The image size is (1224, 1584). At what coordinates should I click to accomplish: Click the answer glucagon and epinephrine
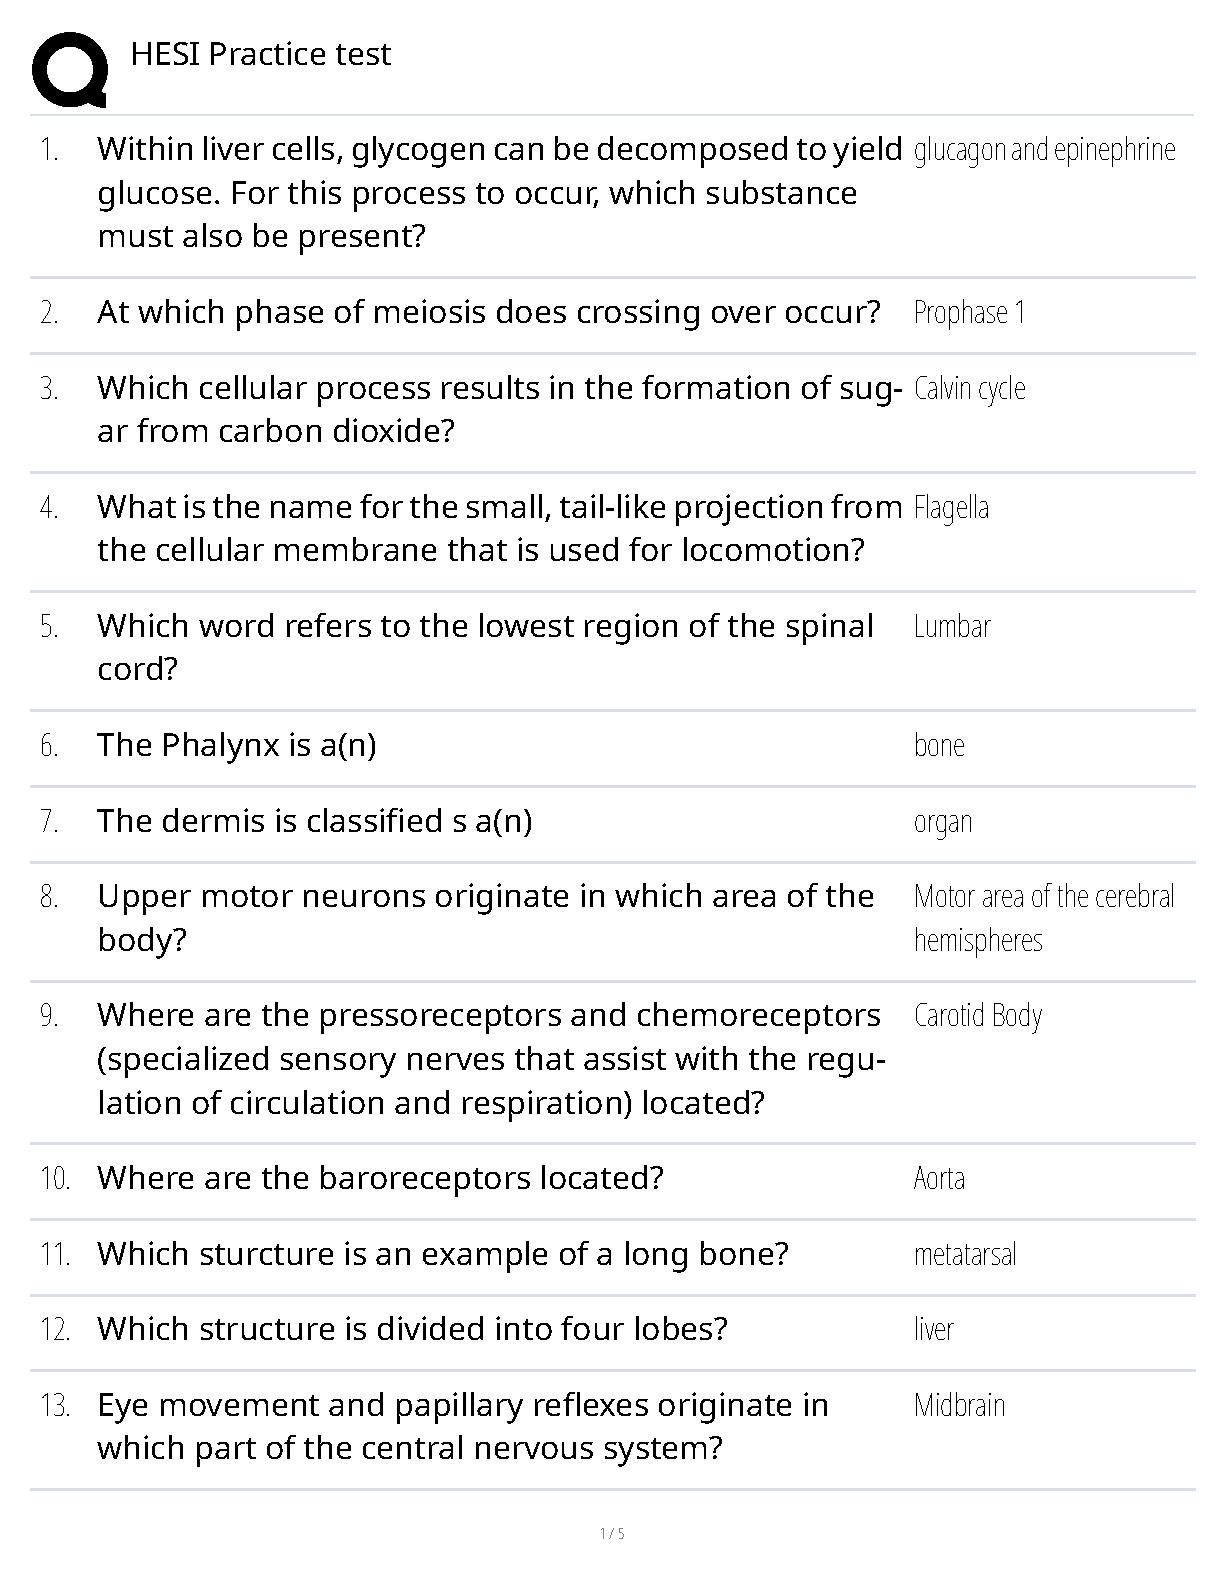(x=1044, y=150)
